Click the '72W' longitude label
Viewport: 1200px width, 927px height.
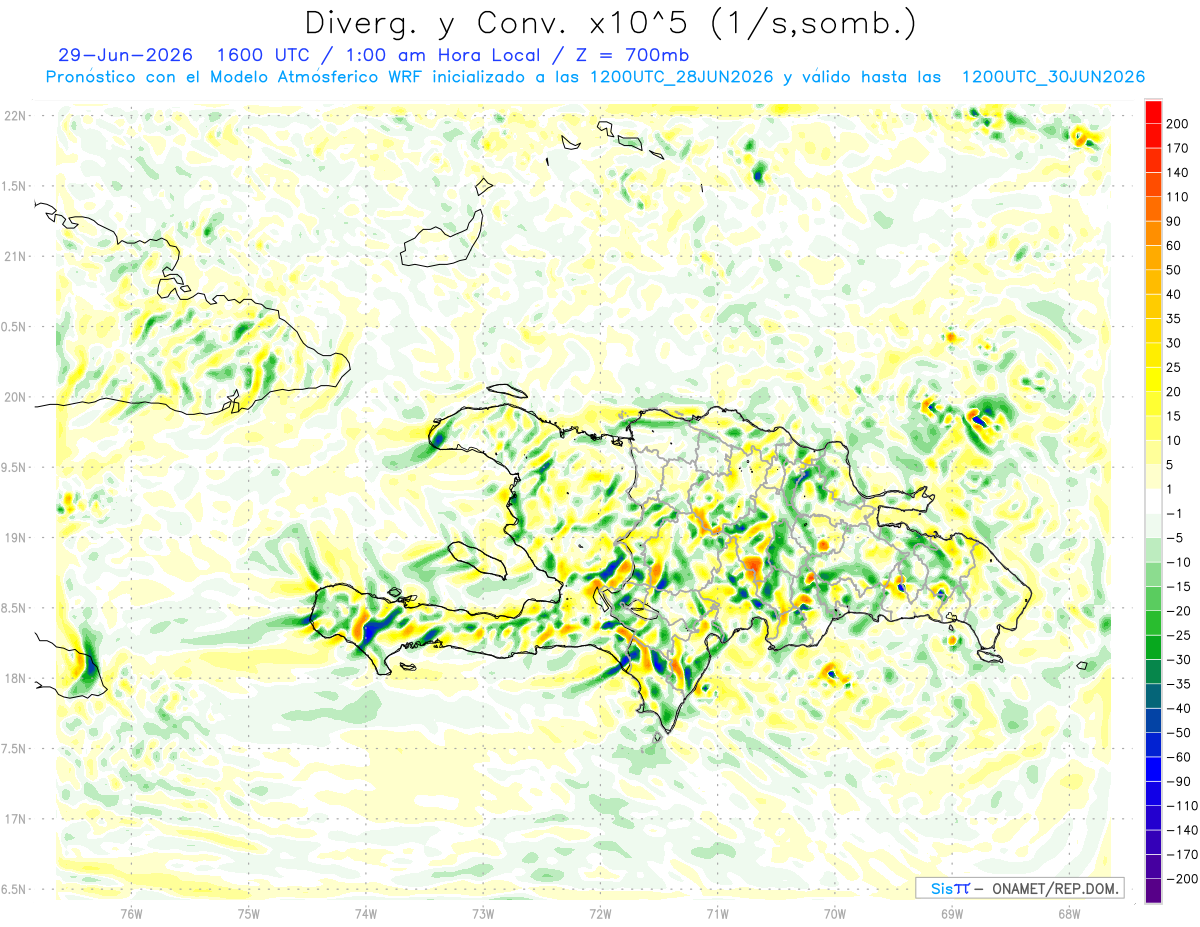(x=600, y=913)
